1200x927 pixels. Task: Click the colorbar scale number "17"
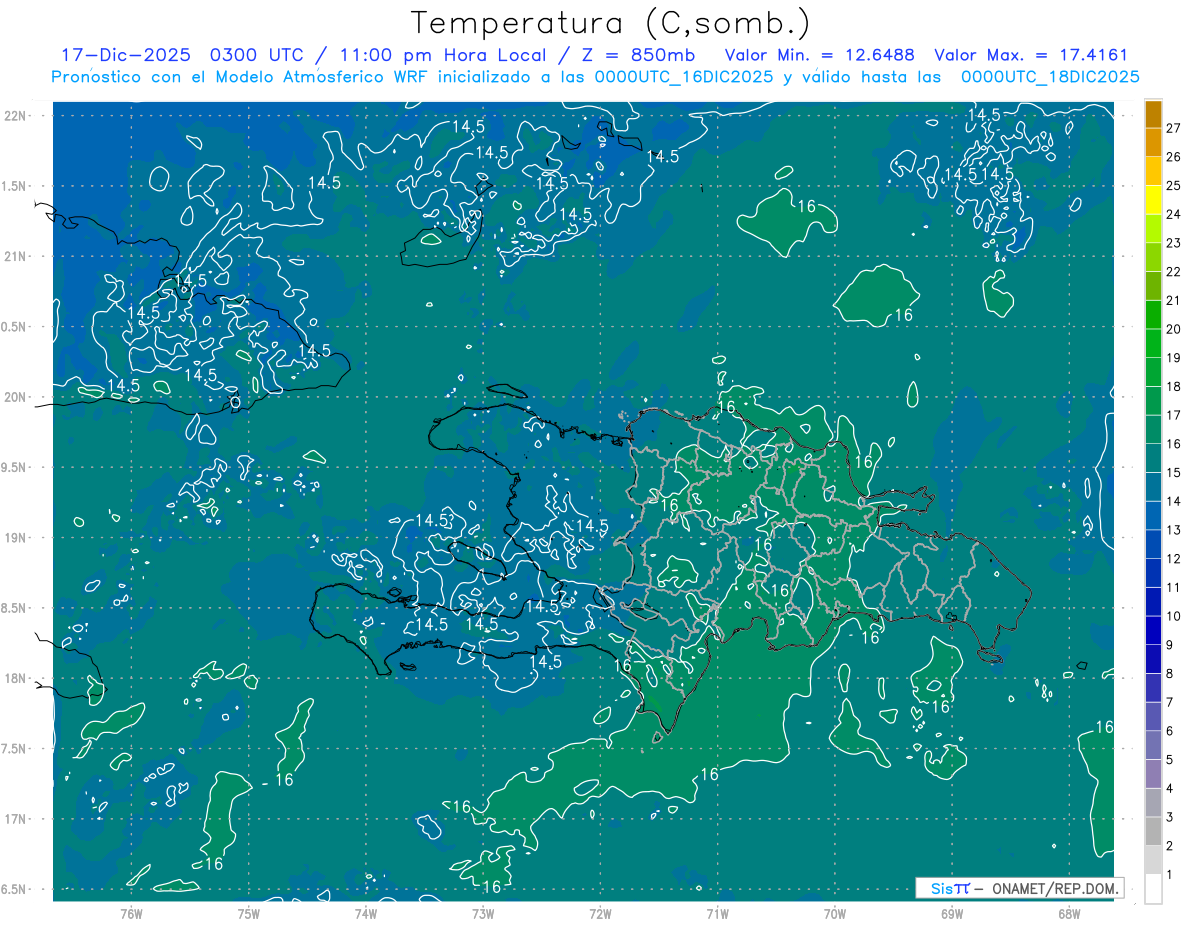1174,415
